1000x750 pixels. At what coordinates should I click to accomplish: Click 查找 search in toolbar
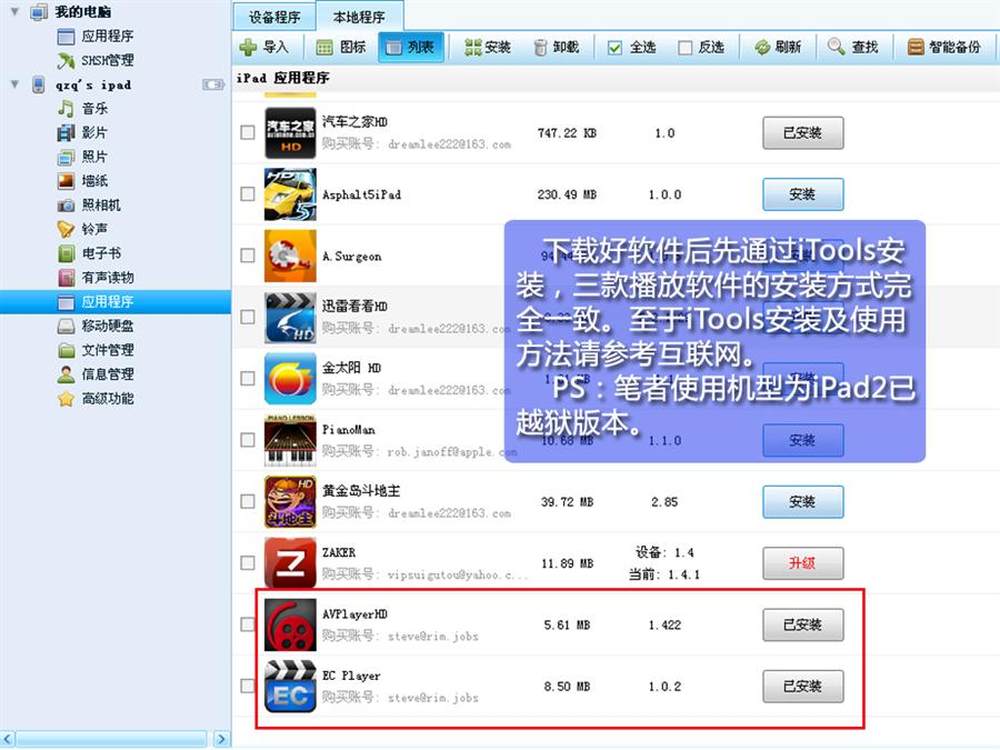coord(853,47)
